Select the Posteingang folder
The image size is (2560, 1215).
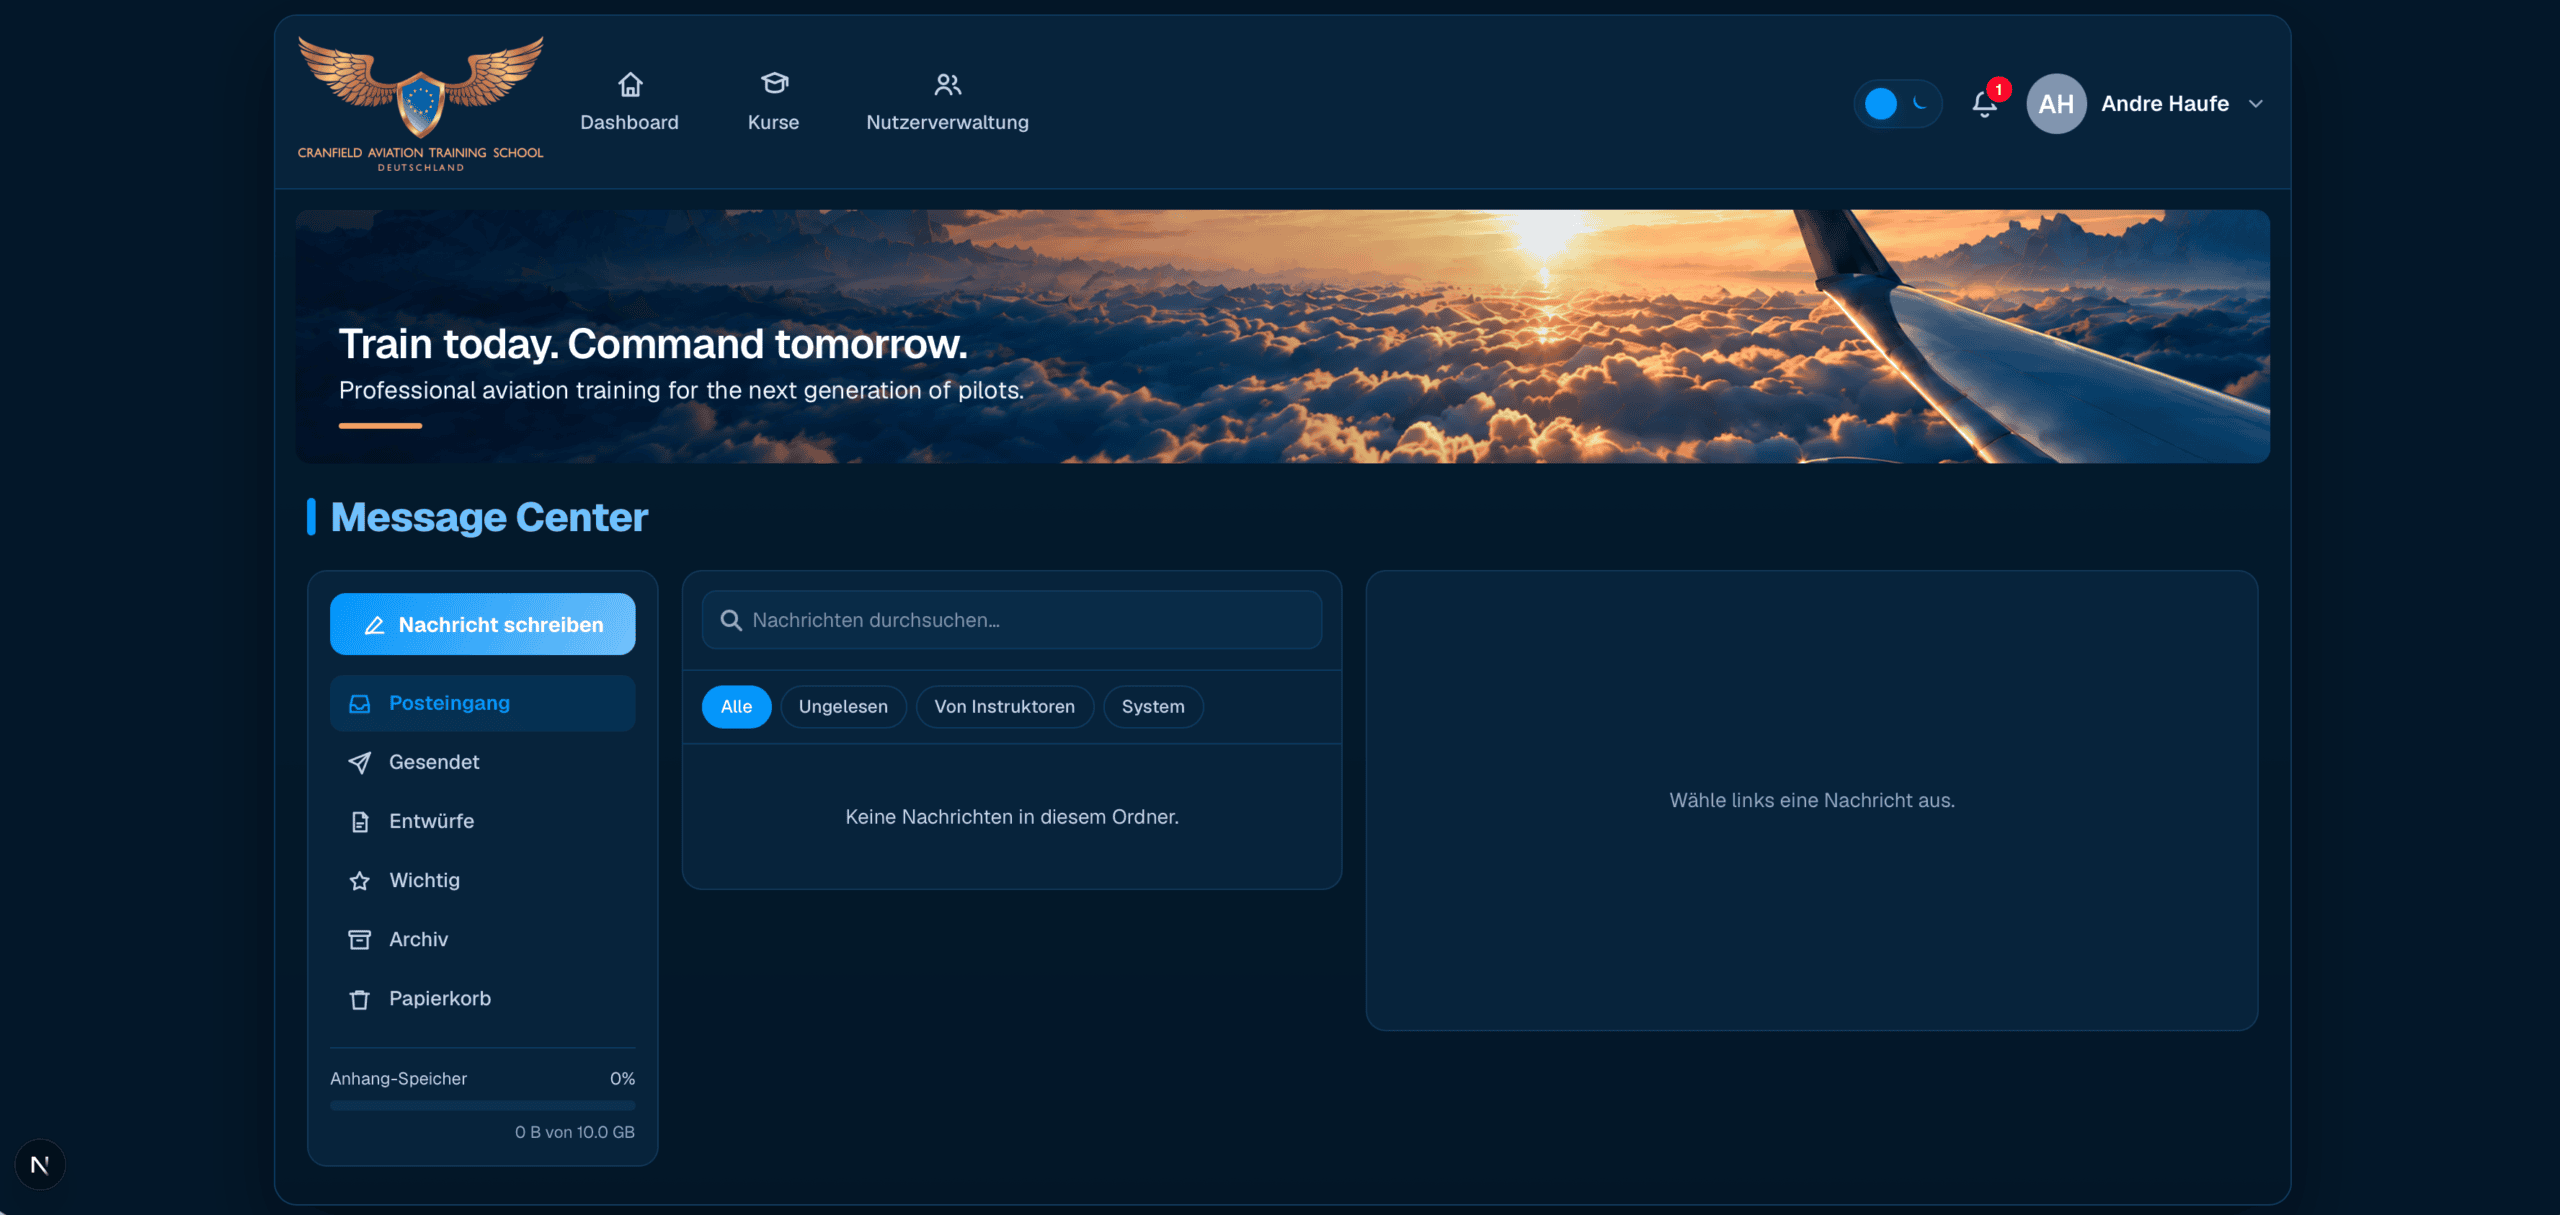pos(482,703)
